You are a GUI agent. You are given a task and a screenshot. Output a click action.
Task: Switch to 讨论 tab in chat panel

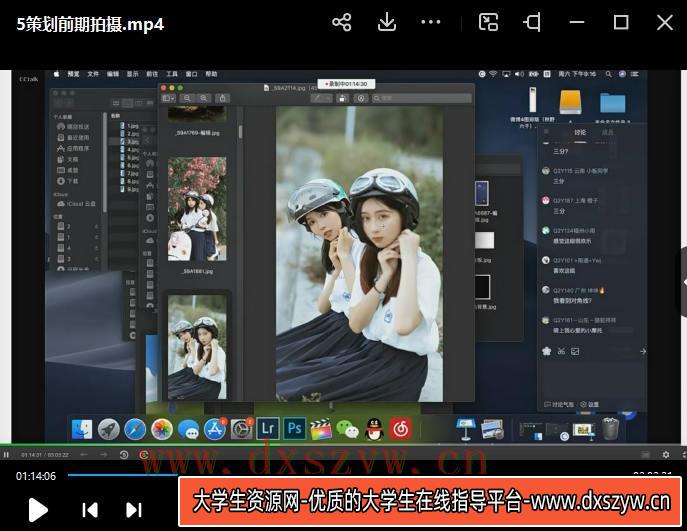580,132
